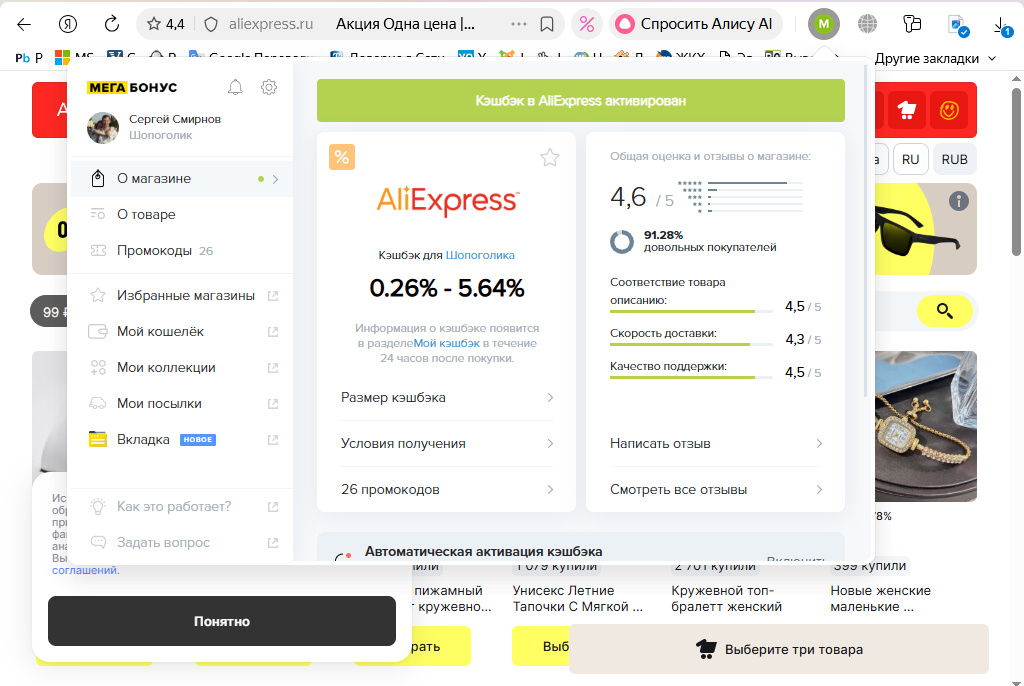Image resolution: width=1024 pixels, height=686 pixels.
Task: Open Унисекс Летние Тапочки product title
Action: point(578,598)
